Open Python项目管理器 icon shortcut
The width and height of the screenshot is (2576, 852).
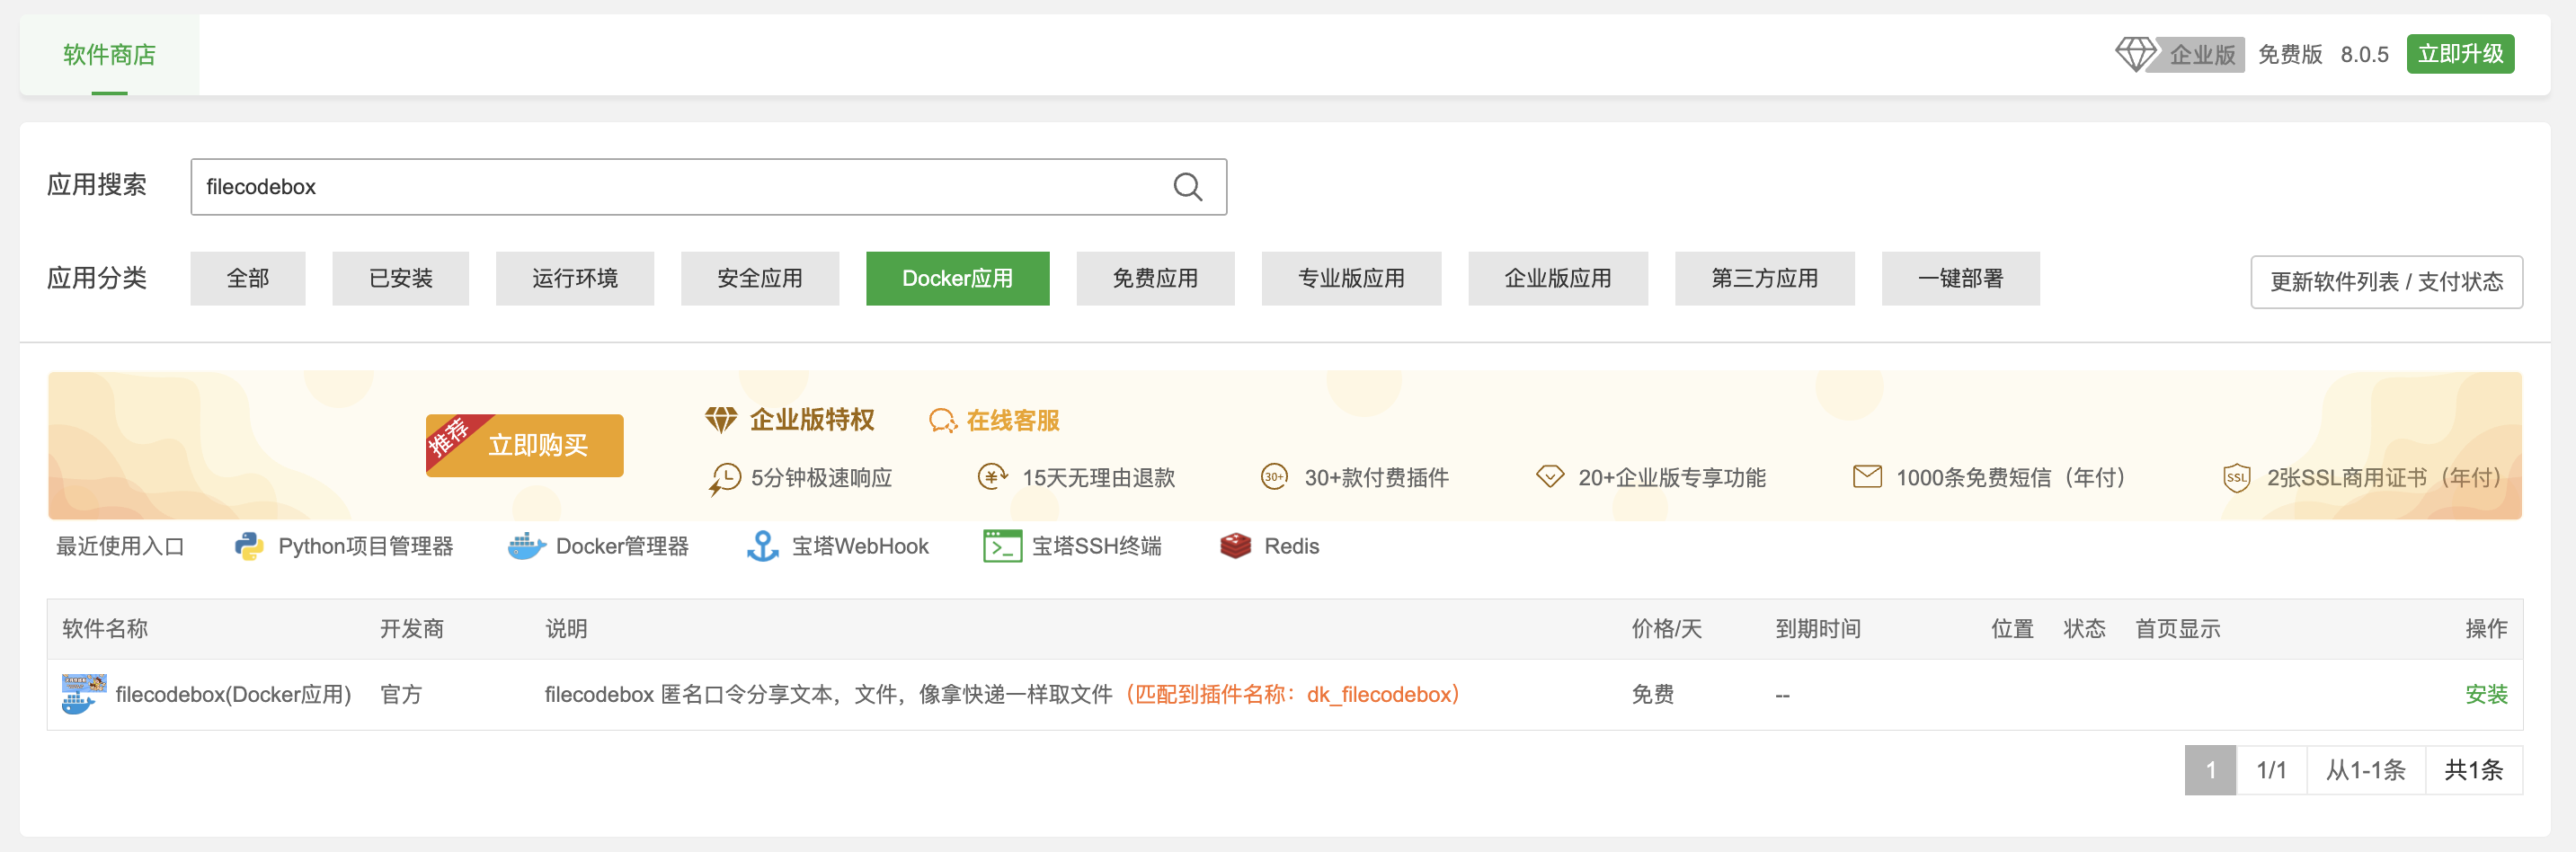click(249, 546)
